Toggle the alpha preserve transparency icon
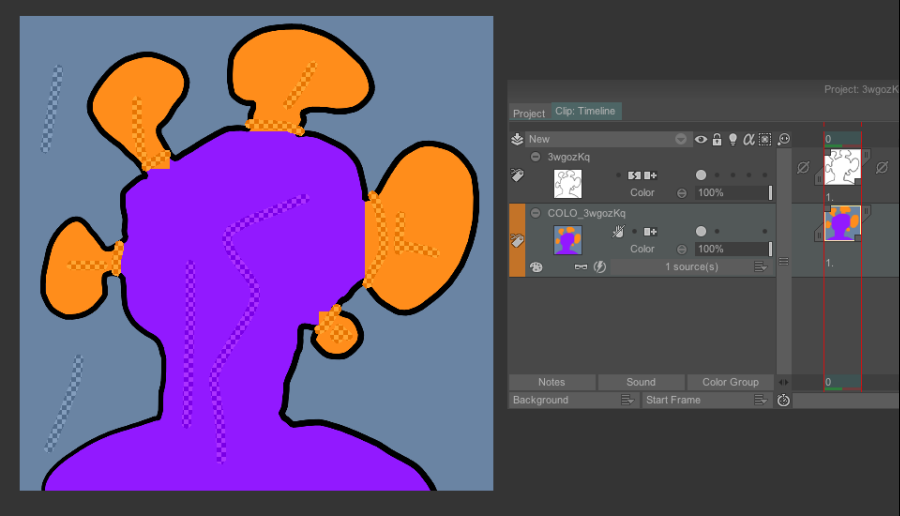The height and width of the screenshot is (516, 900). (x=748, y=139)
